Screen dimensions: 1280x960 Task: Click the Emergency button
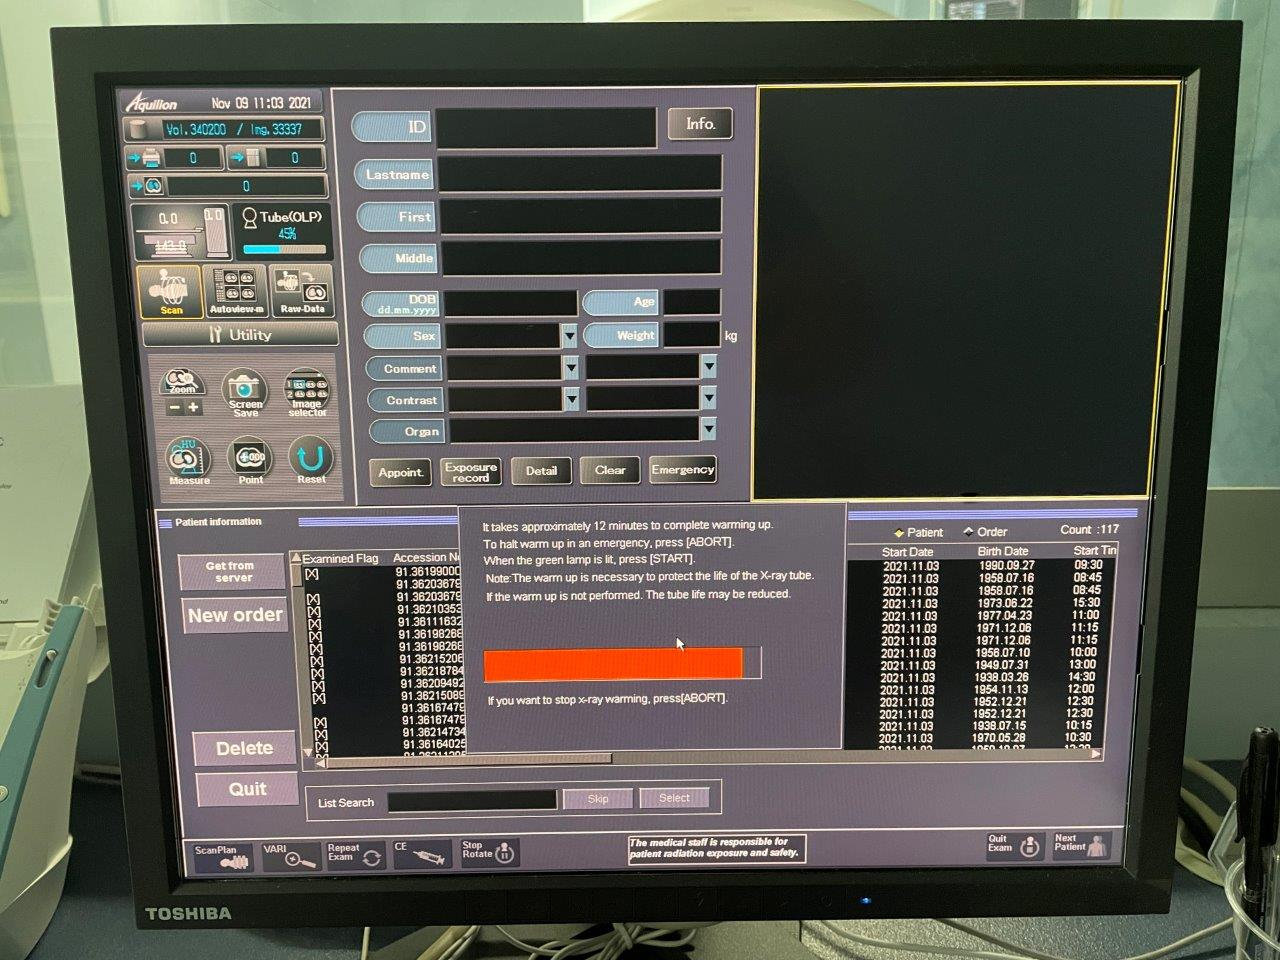(683, 470)
